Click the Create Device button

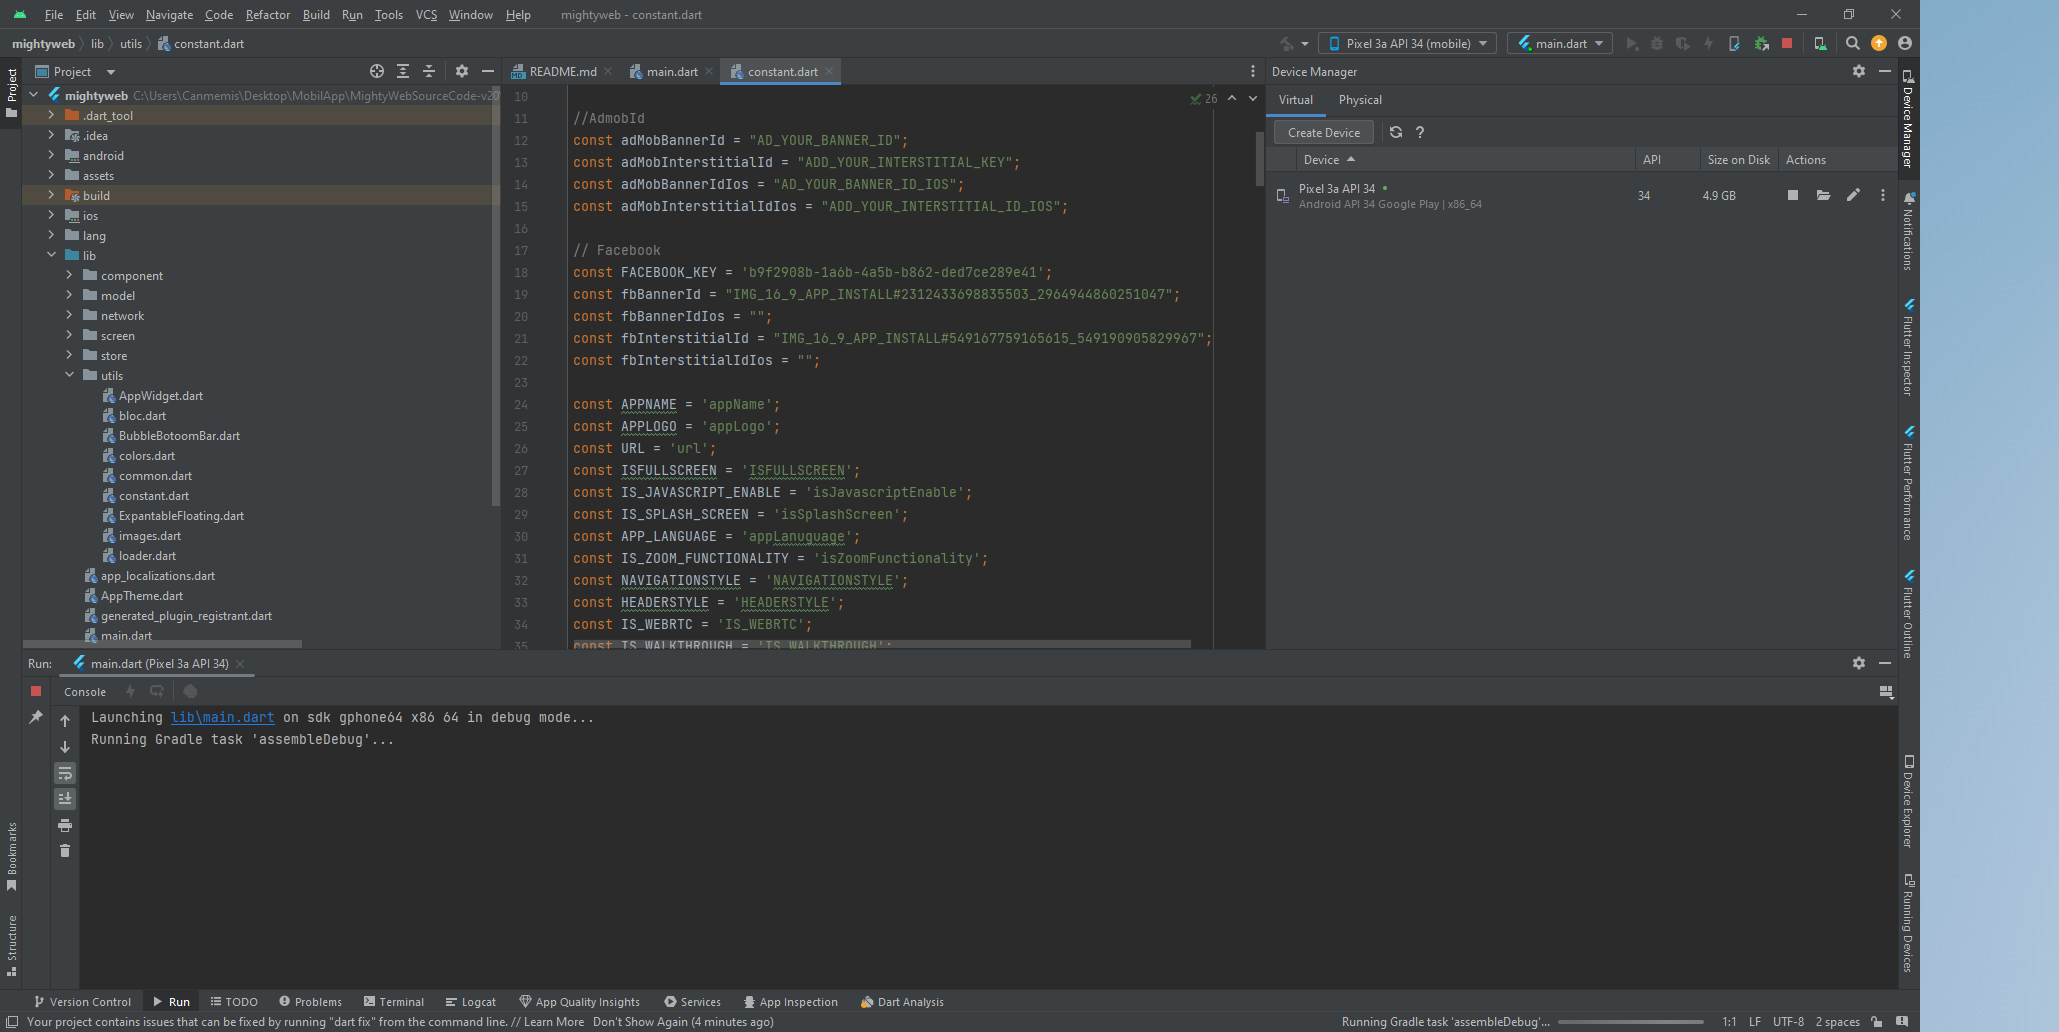pyautogui.click(x=1324, y=132)
